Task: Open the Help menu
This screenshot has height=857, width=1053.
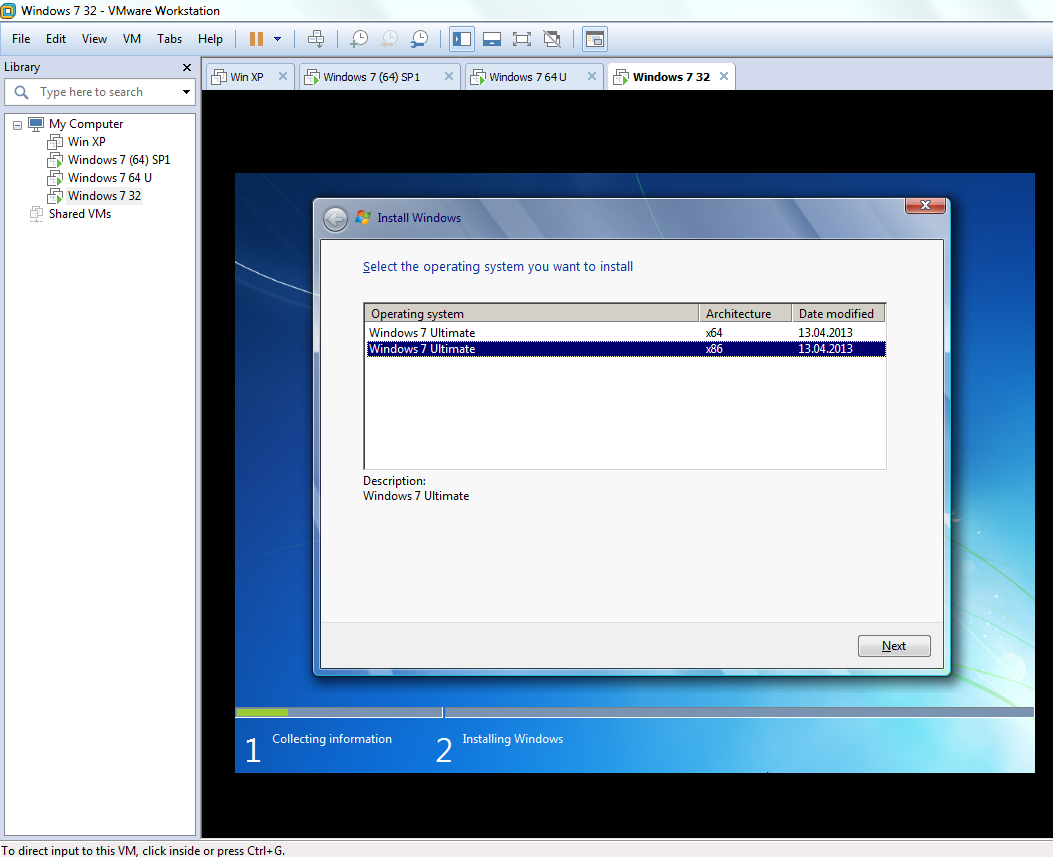Action: (x=210, y=39)
